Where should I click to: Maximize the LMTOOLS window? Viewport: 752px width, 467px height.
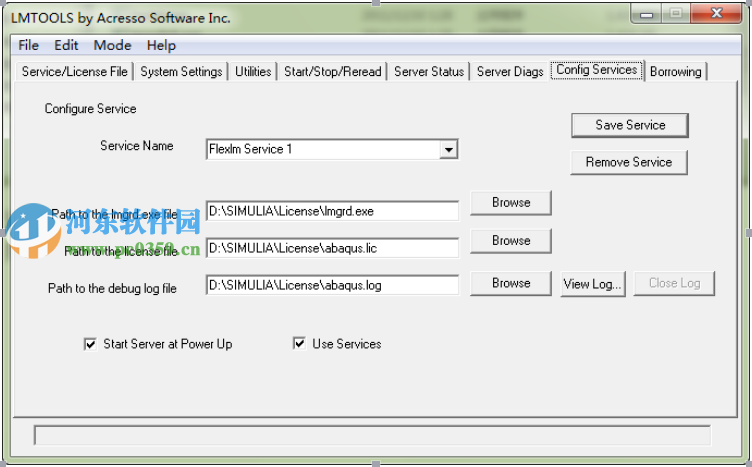676,14
